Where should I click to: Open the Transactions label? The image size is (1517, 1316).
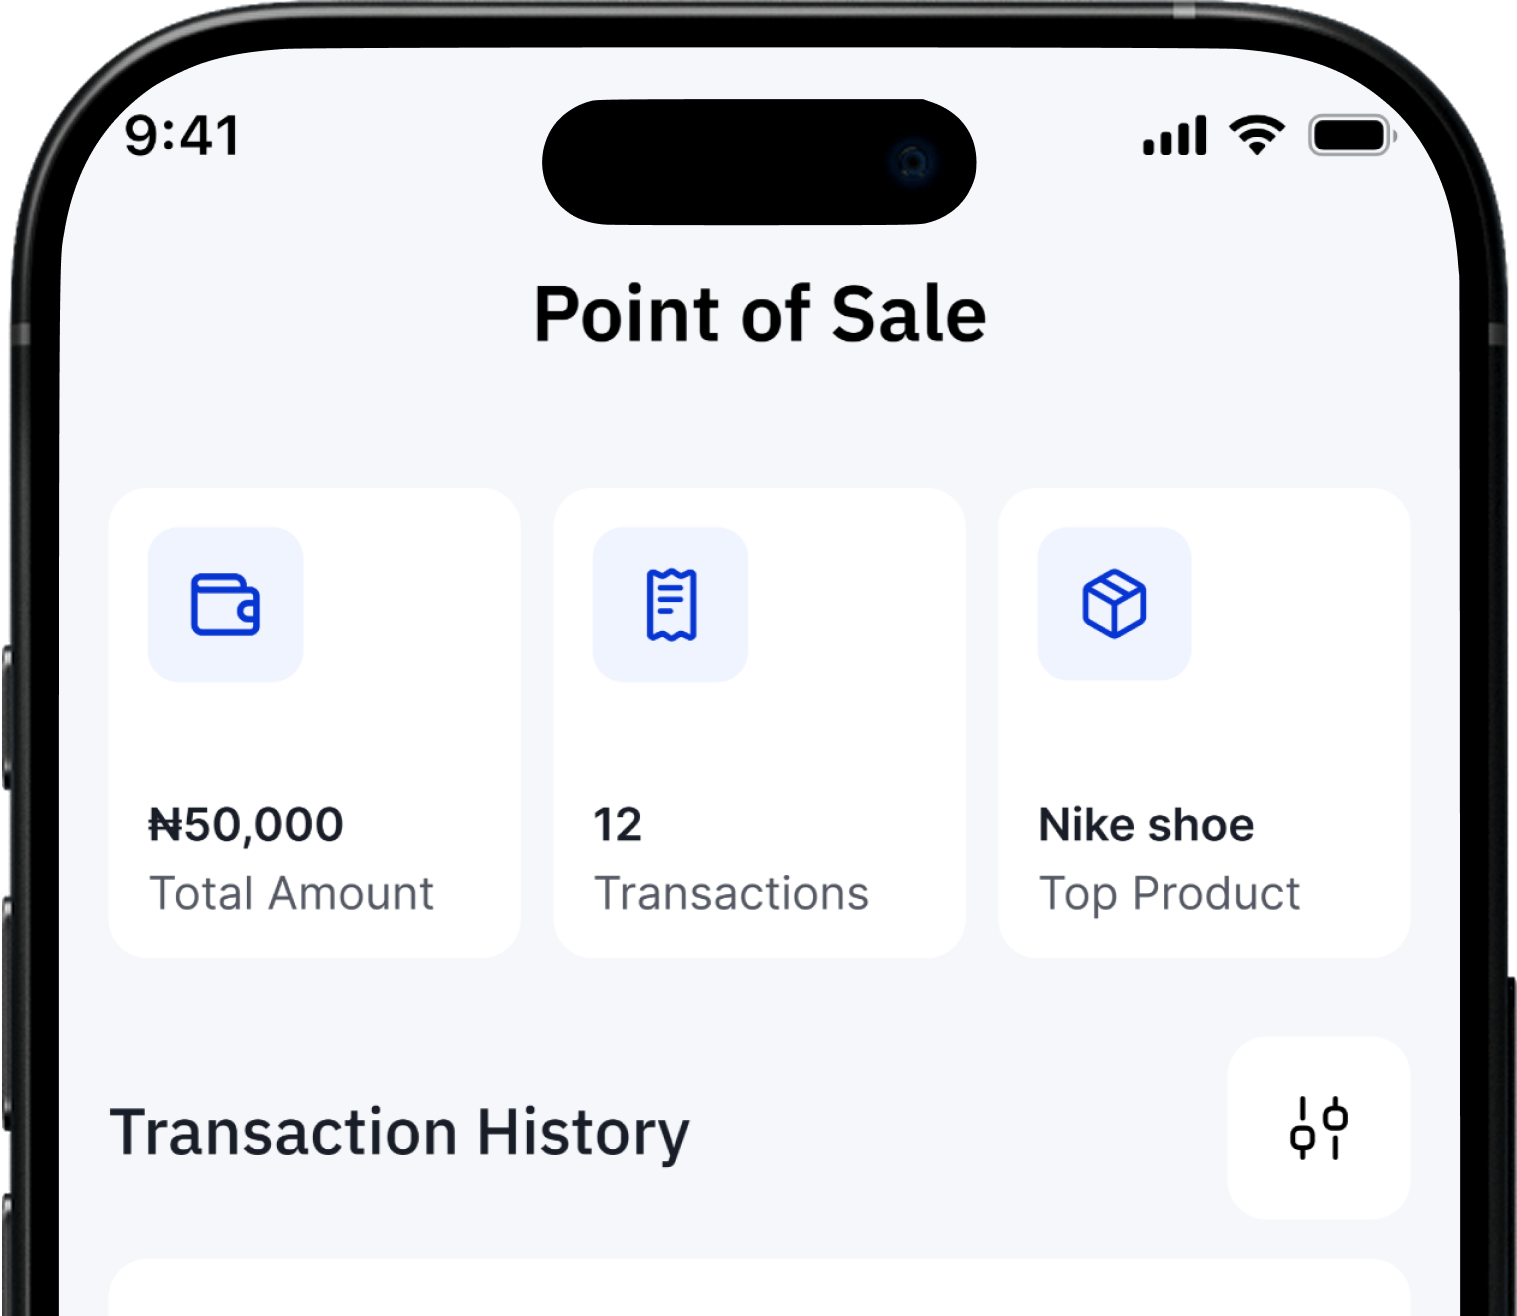point(731,893)
